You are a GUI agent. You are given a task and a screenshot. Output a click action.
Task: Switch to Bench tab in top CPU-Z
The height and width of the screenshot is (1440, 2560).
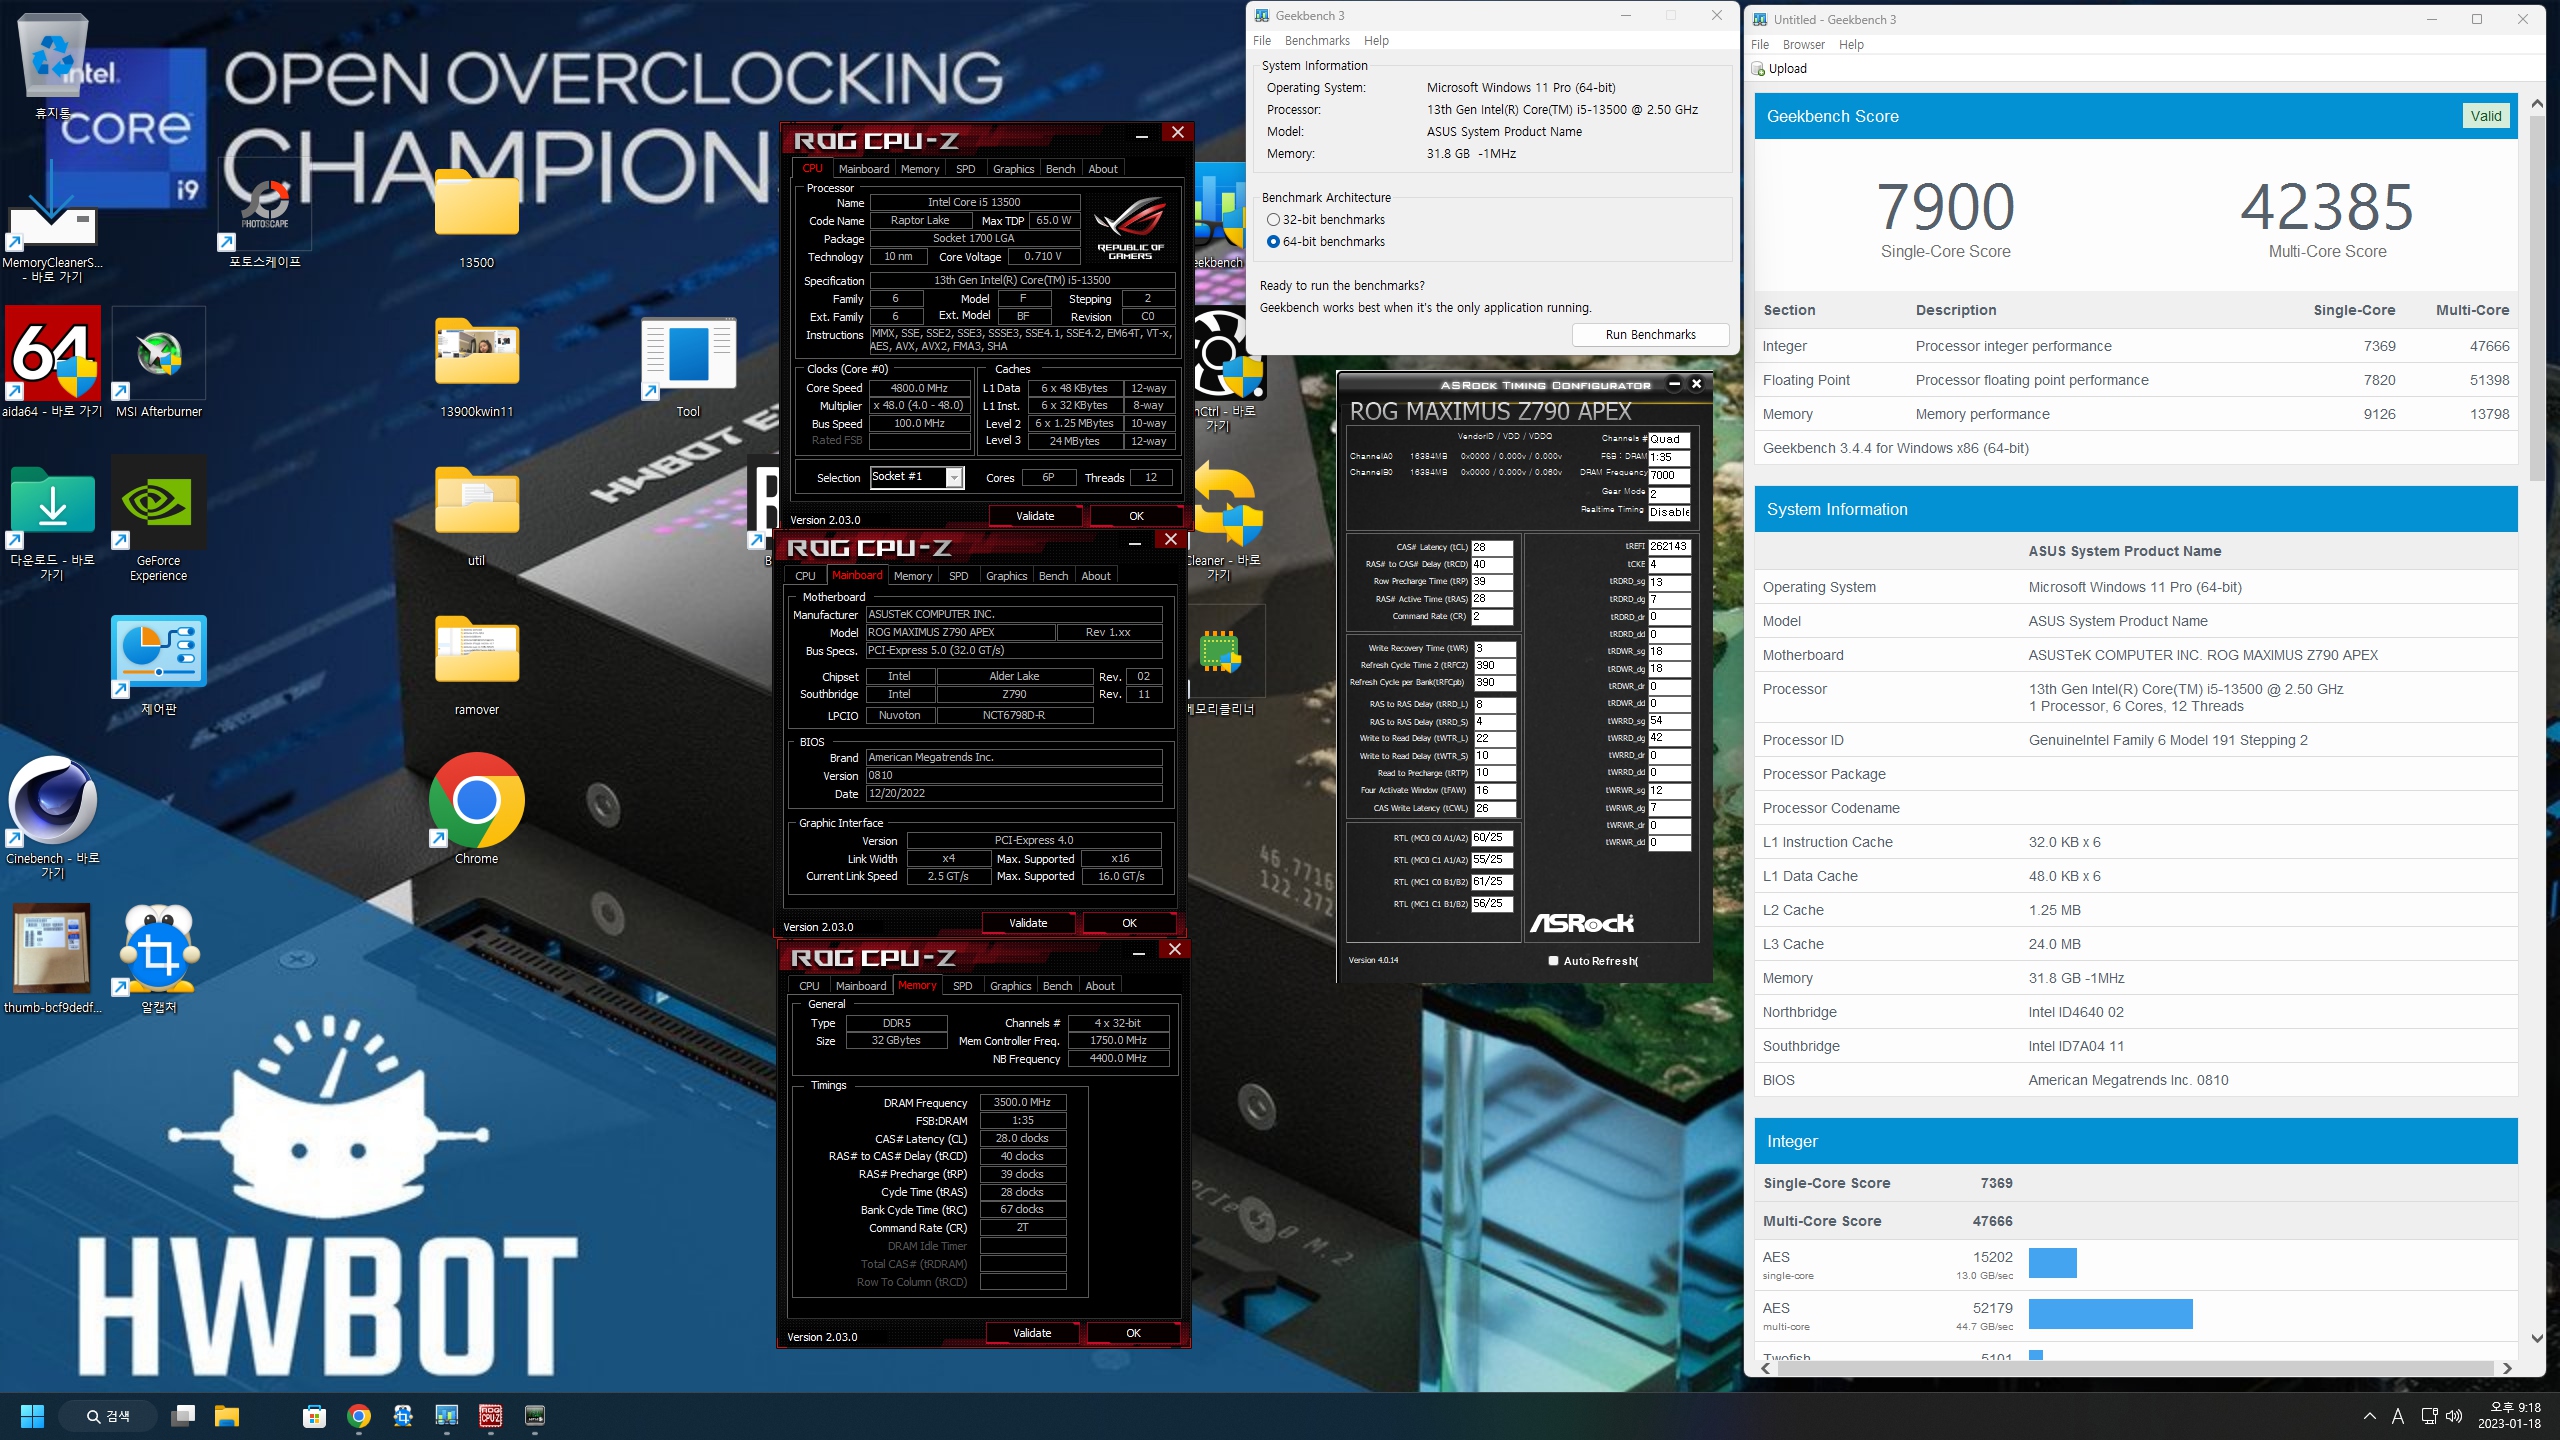(x=1060, y=169)
